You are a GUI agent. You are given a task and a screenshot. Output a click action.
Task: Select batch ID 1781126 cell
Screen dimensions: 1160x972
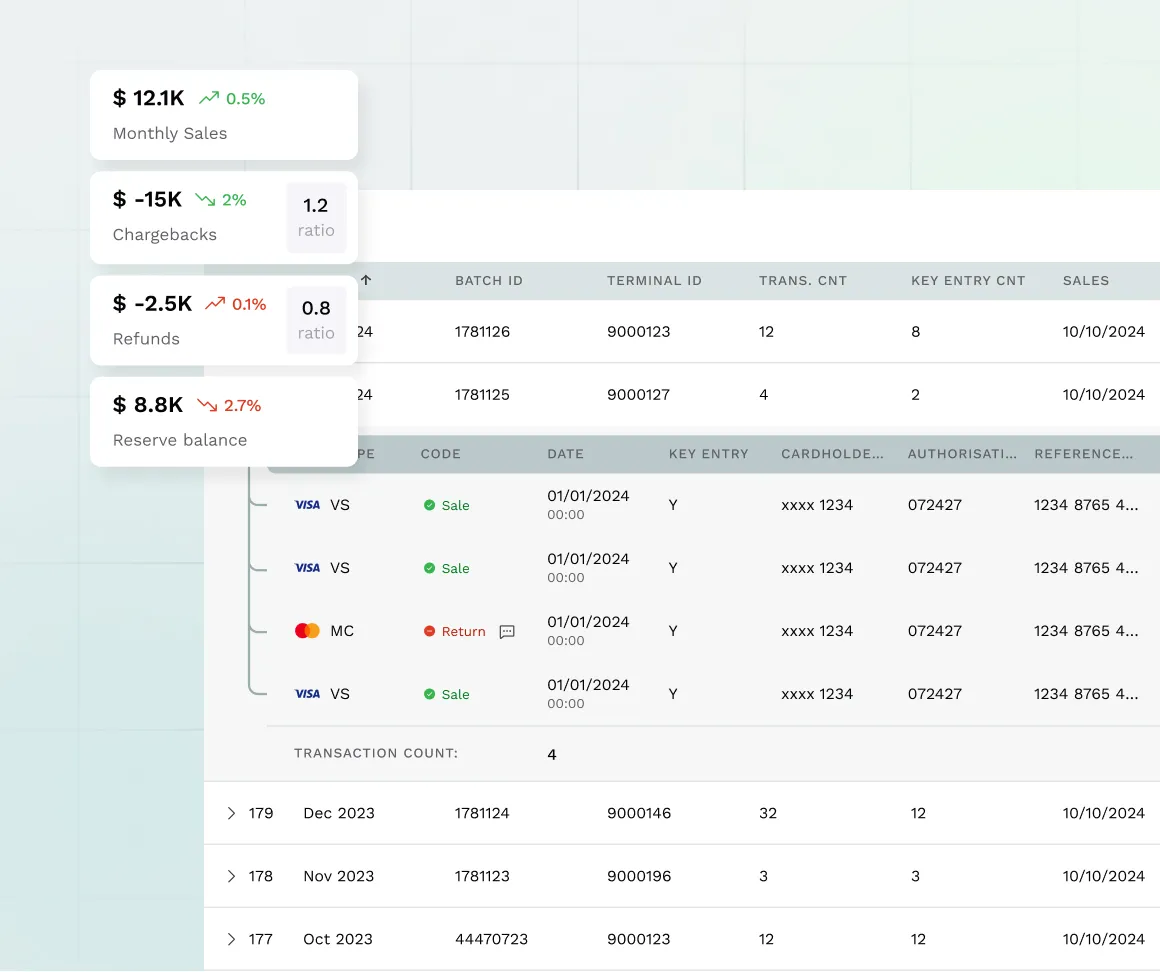click(x=482, y=332)
